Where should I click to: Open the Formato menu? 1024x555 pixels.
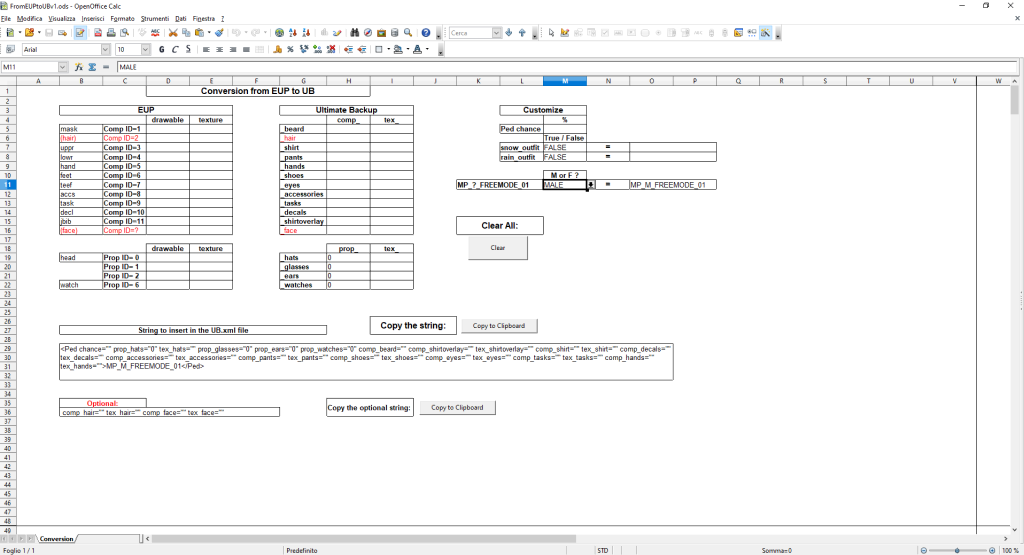(x=124, y=19)
